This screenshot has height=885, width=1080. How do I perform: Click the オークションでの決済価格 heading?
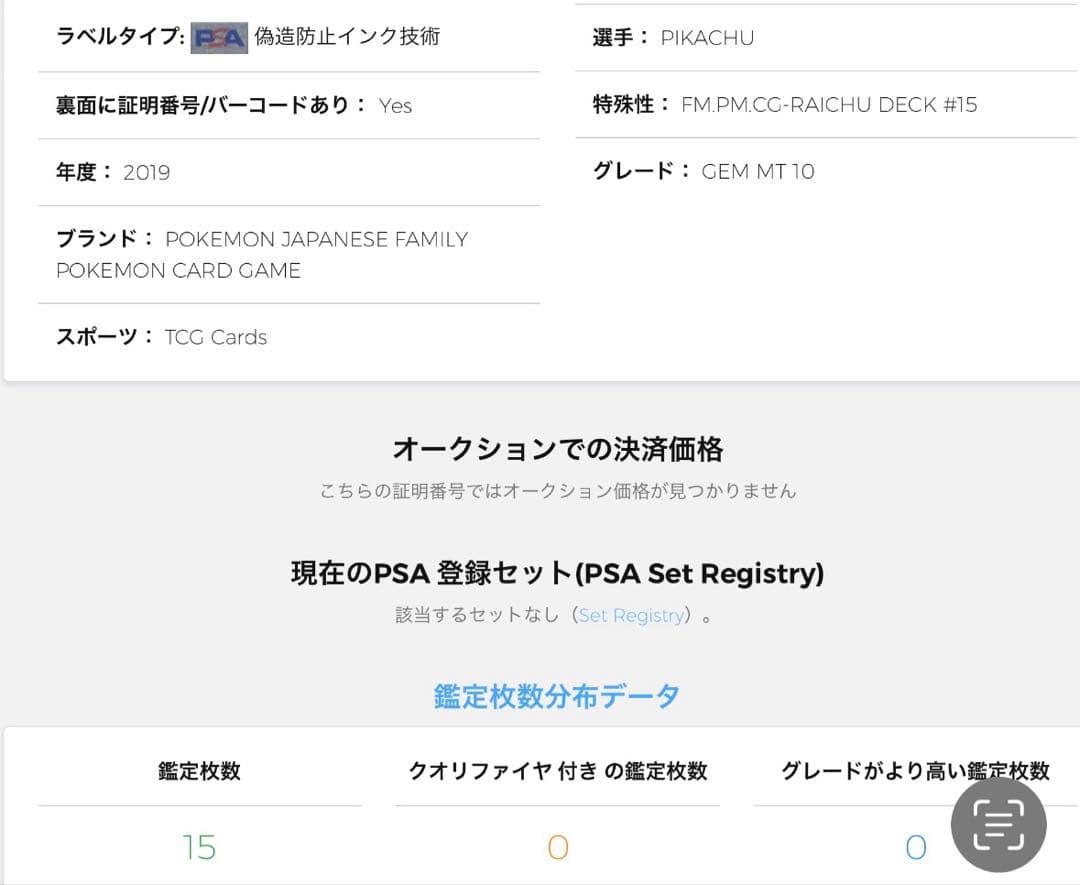(557, 450)
